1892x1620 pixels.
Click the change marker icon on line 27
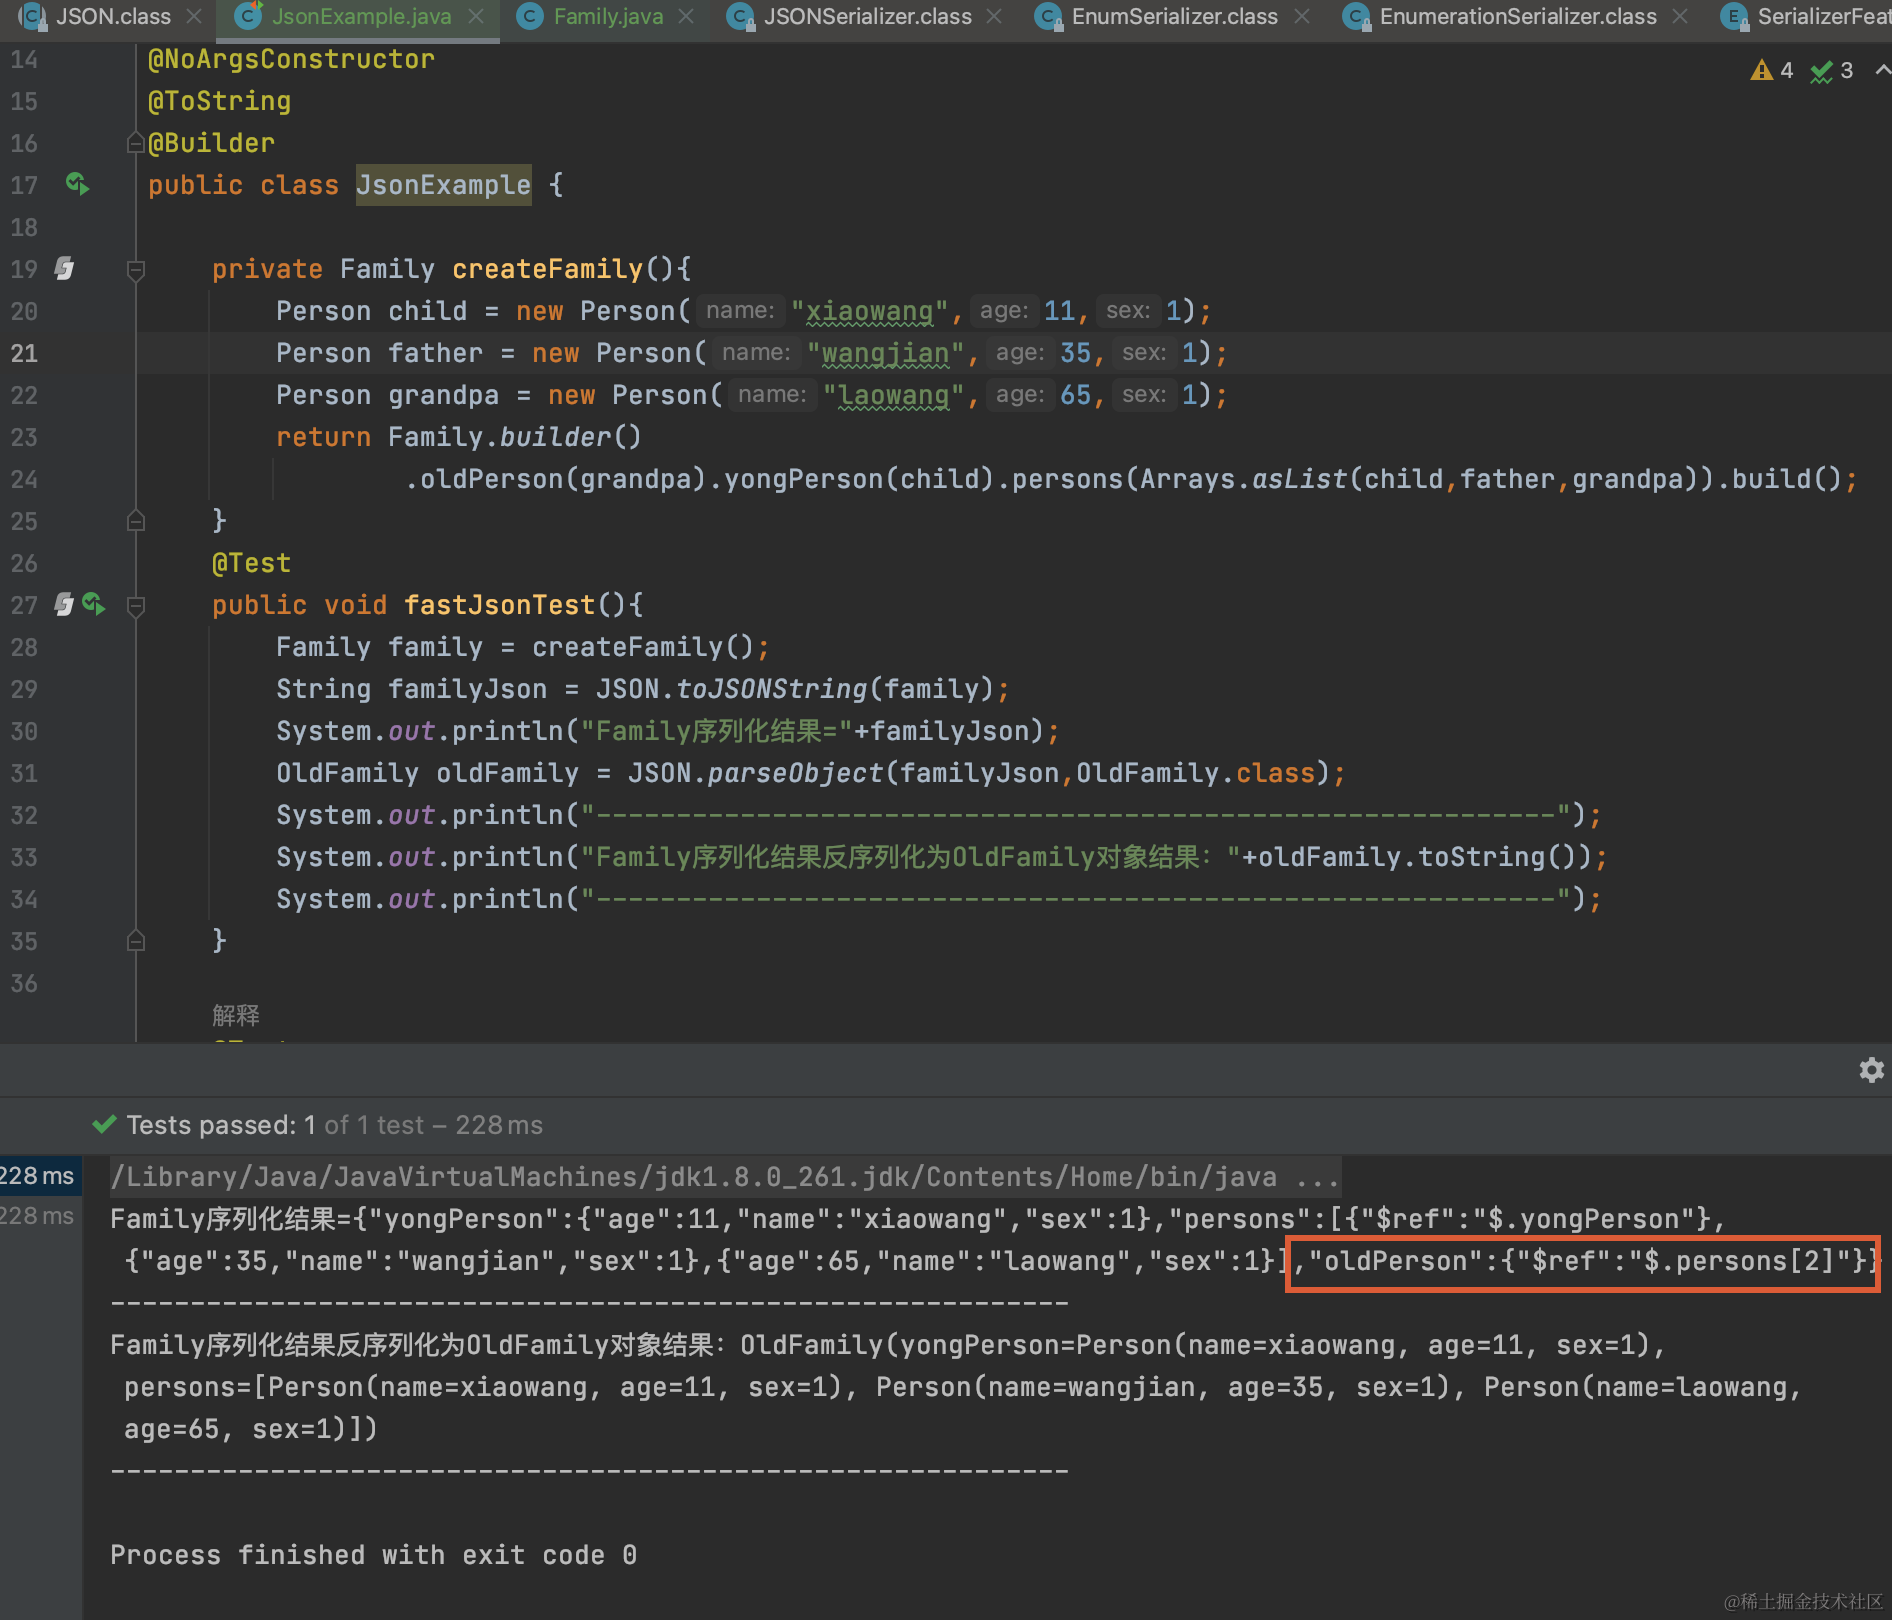tap(64, 604)
